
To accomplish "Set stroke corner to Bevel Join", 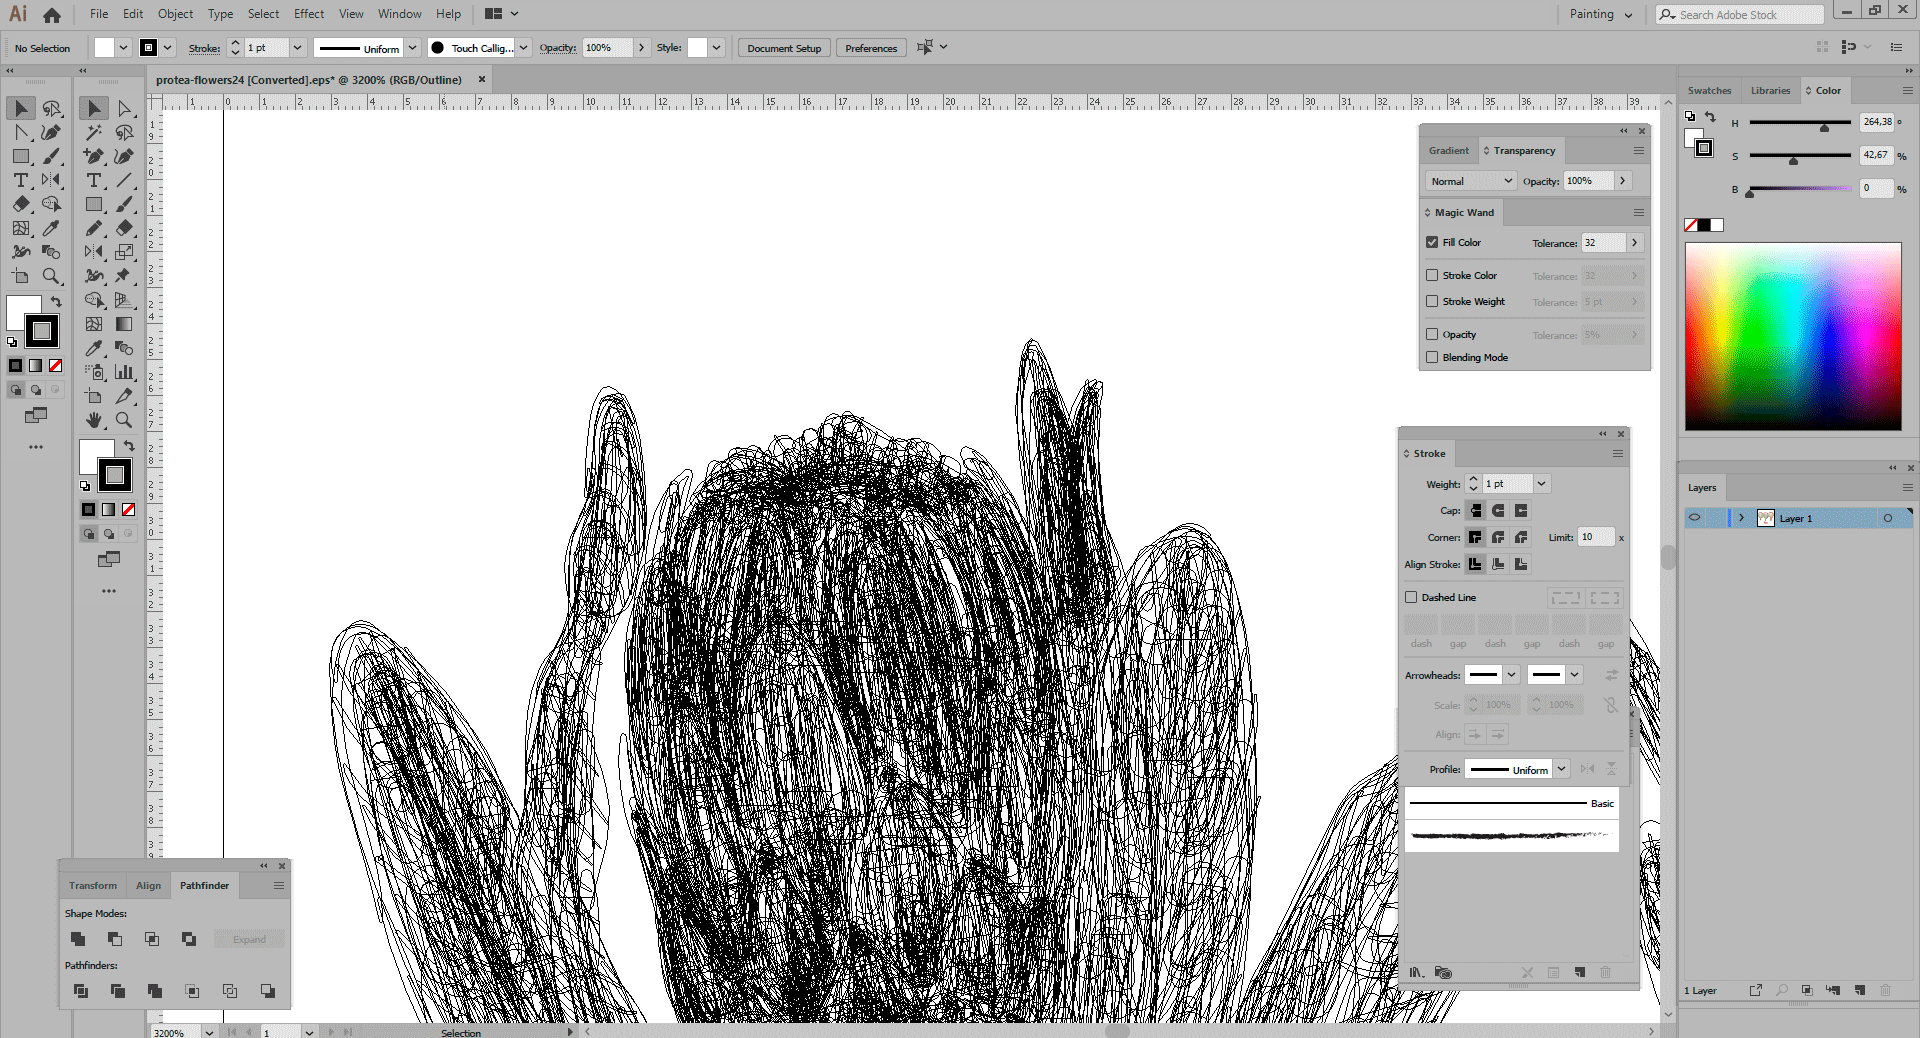I will (x=1521, y=538).
